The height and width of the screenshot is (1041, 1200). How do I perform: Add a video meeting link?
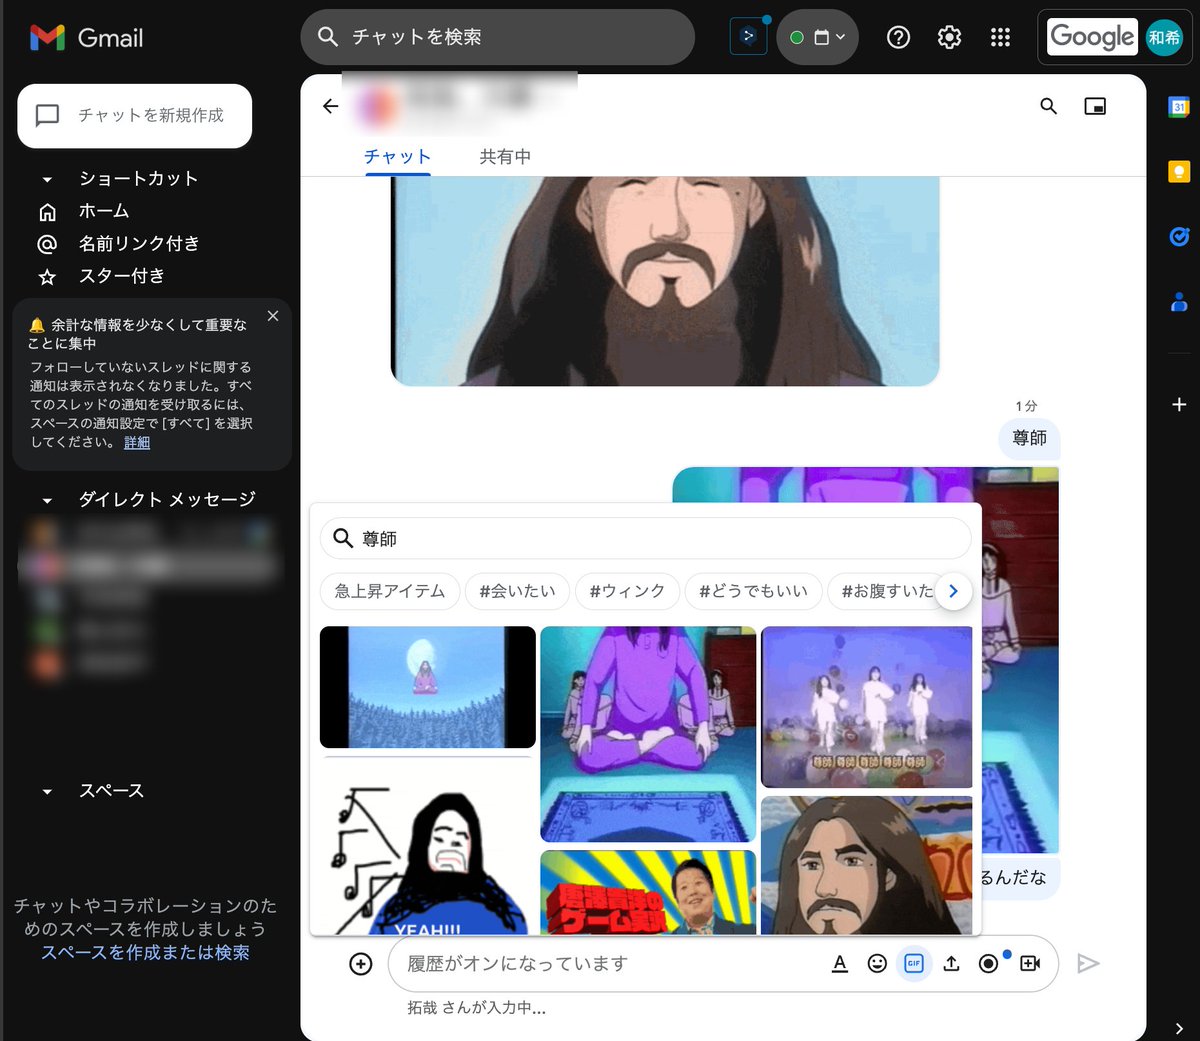(x=1030, y=964)
